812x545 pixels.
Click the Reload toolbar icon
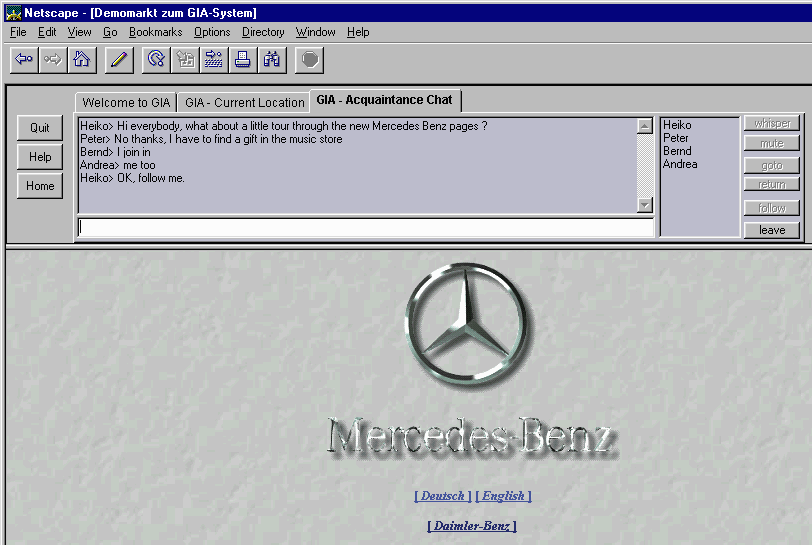pos(156,60)
